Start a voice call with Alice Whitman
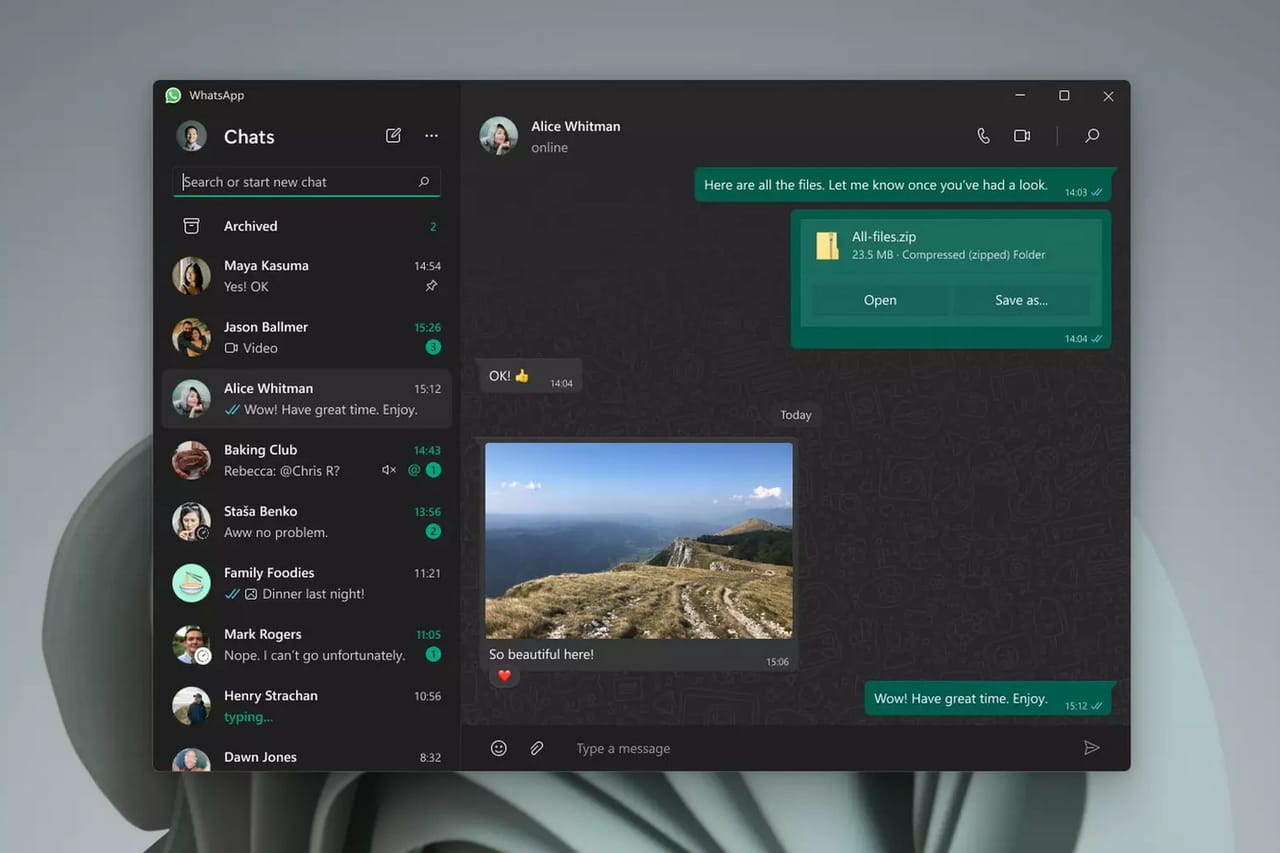The image size is (1280, 853). [982, 135]
